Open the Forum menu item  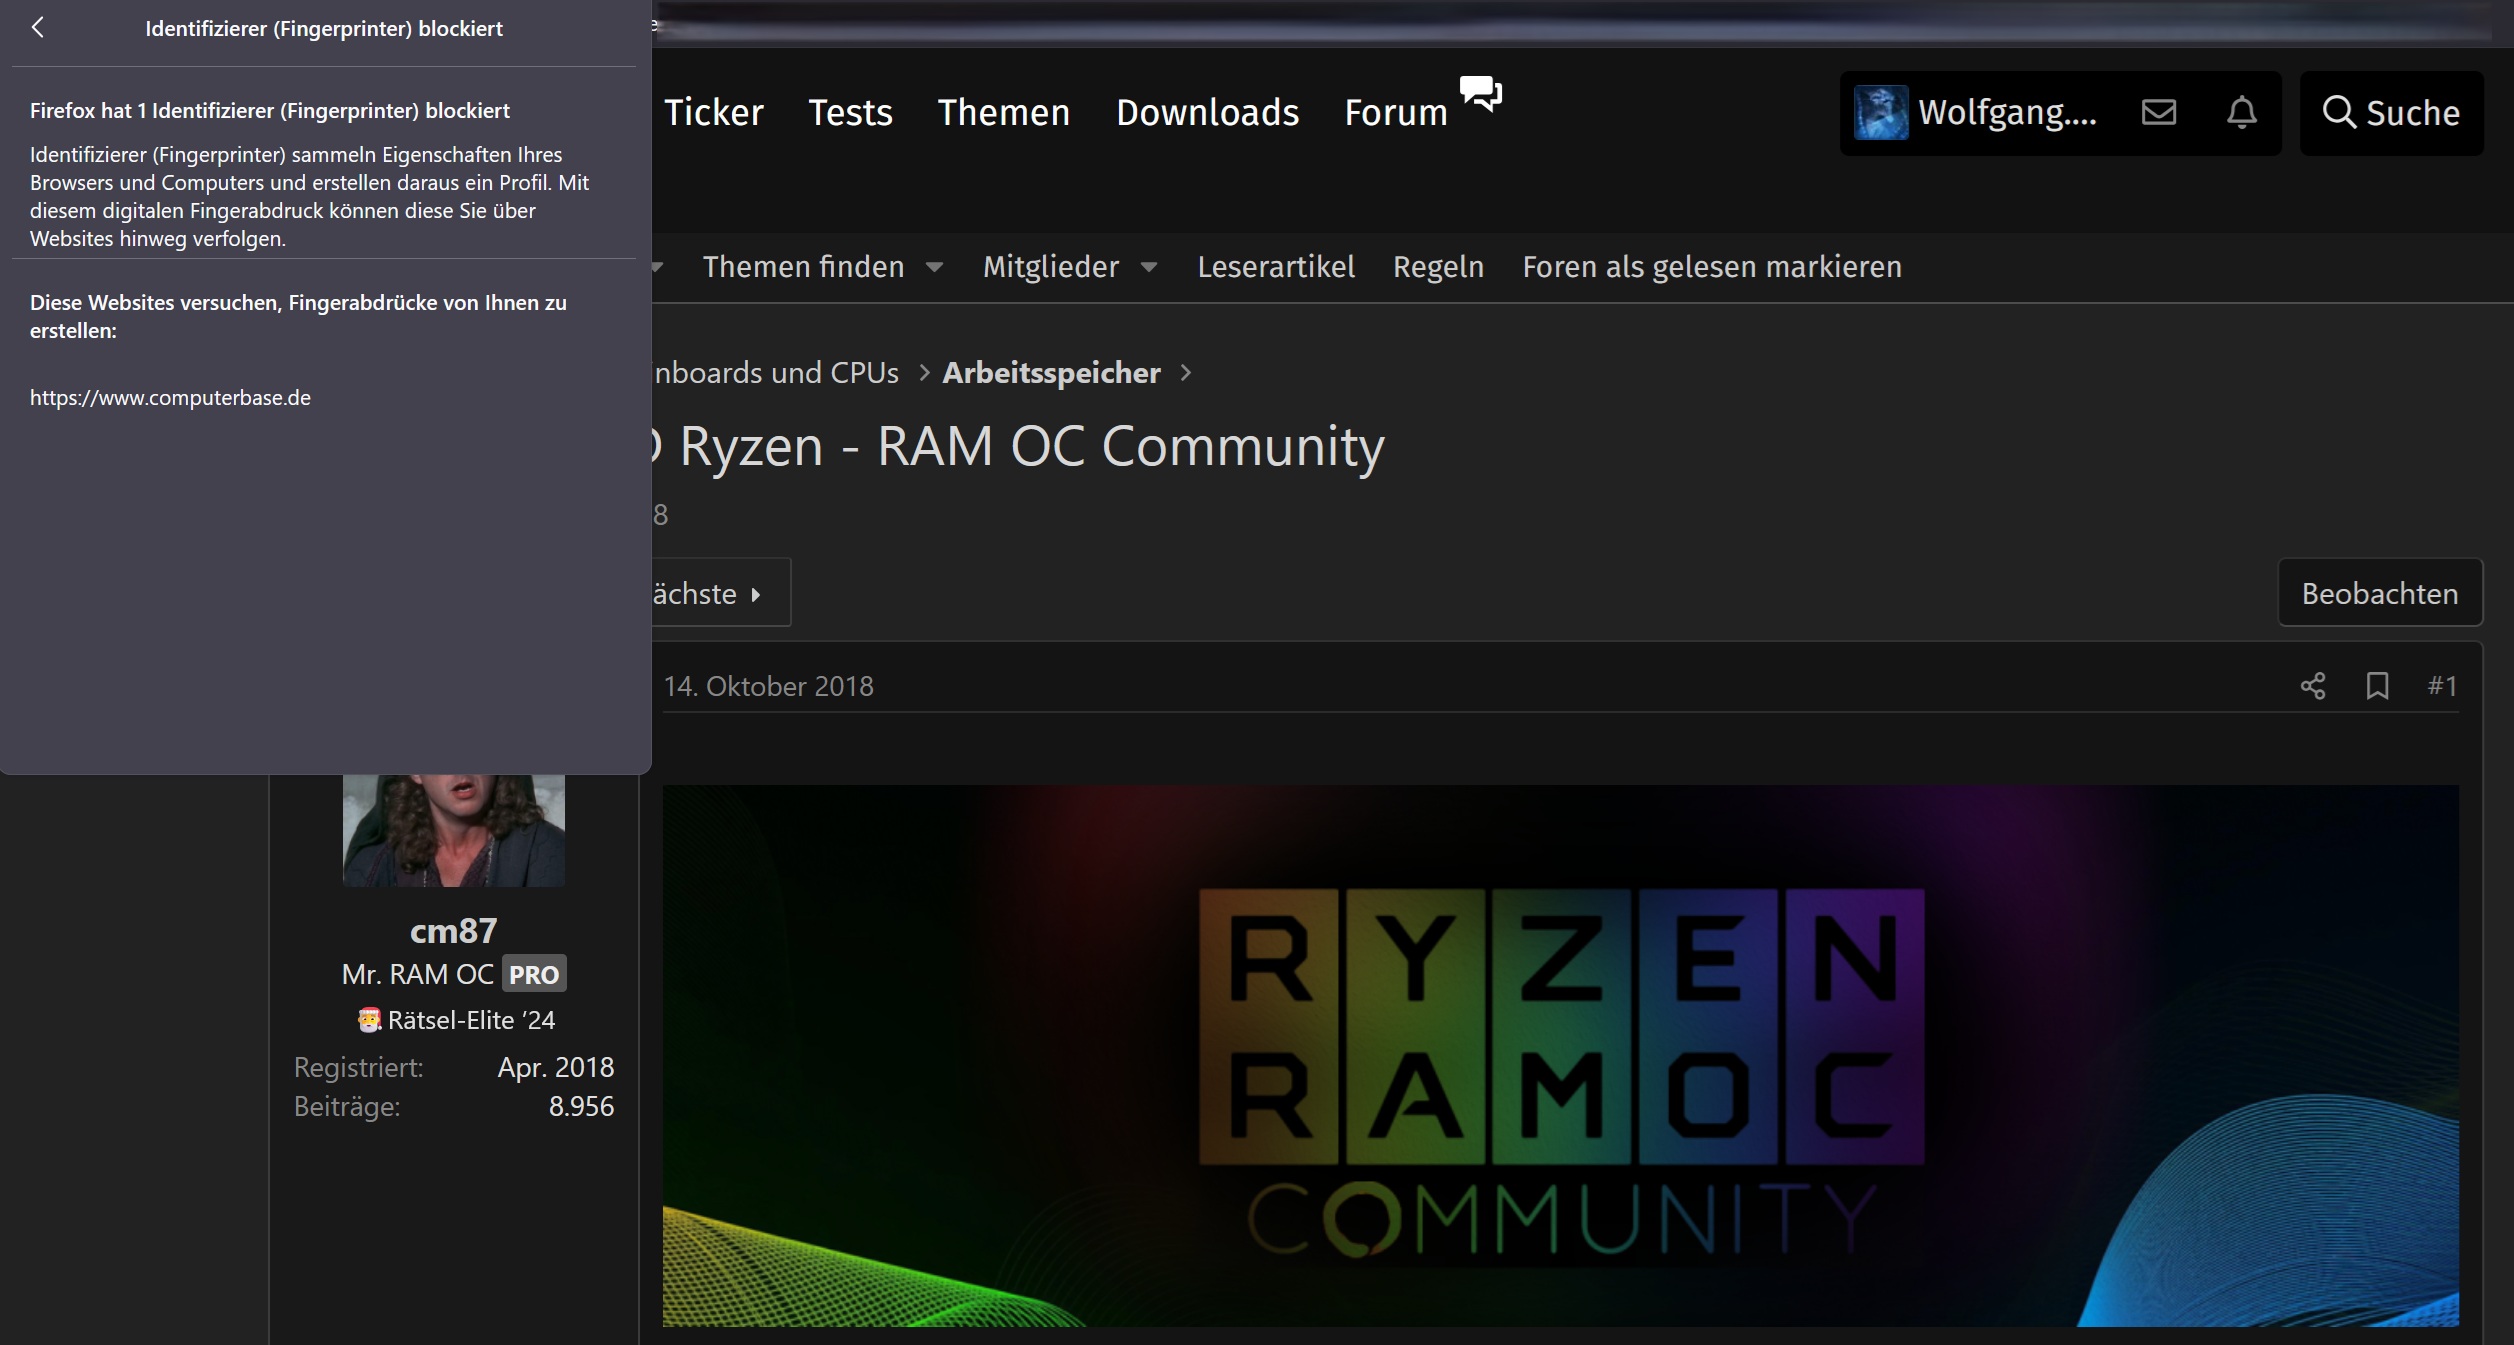tap(1396, 113)
